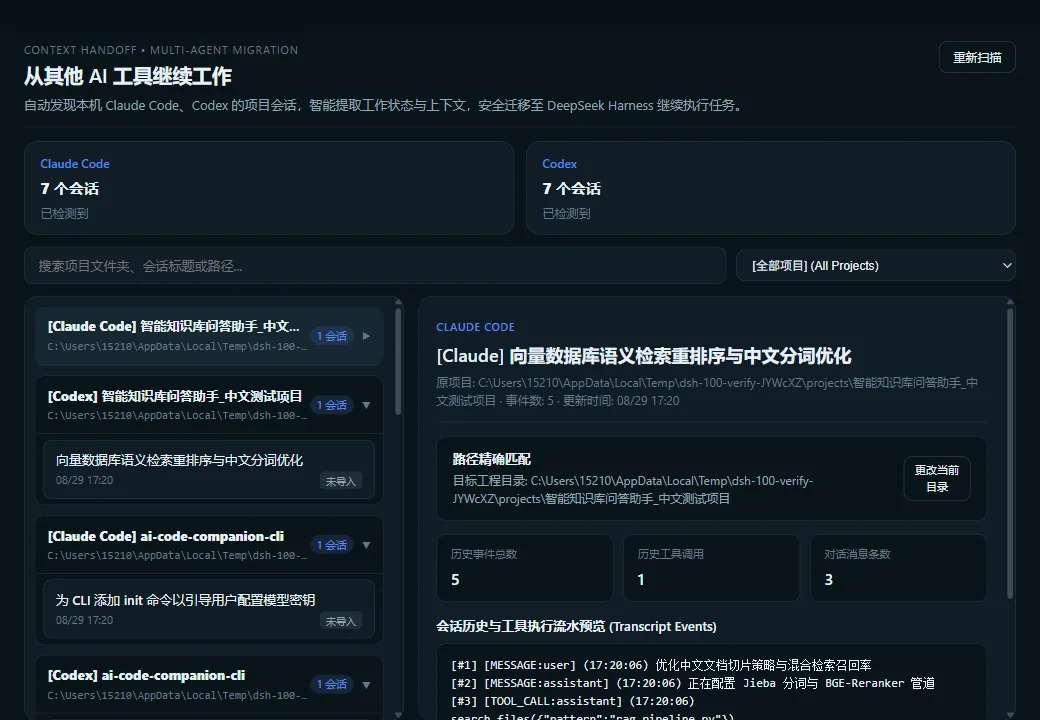Click the 从其他 AI 工具继续工作 page heading

127,76
